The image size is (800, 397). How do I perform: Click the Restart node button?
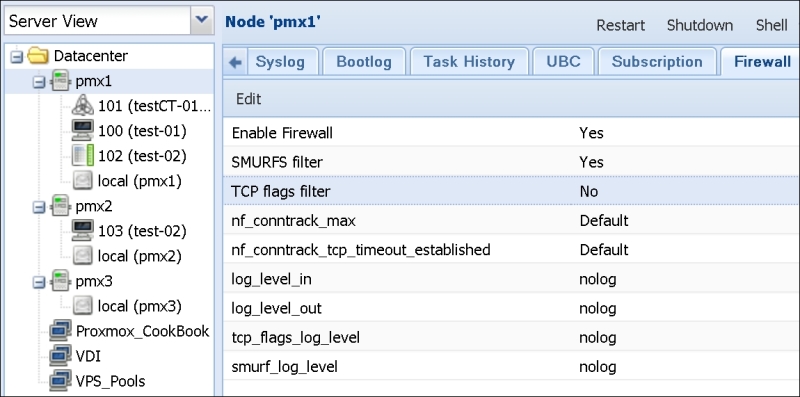tap(620, 25)
